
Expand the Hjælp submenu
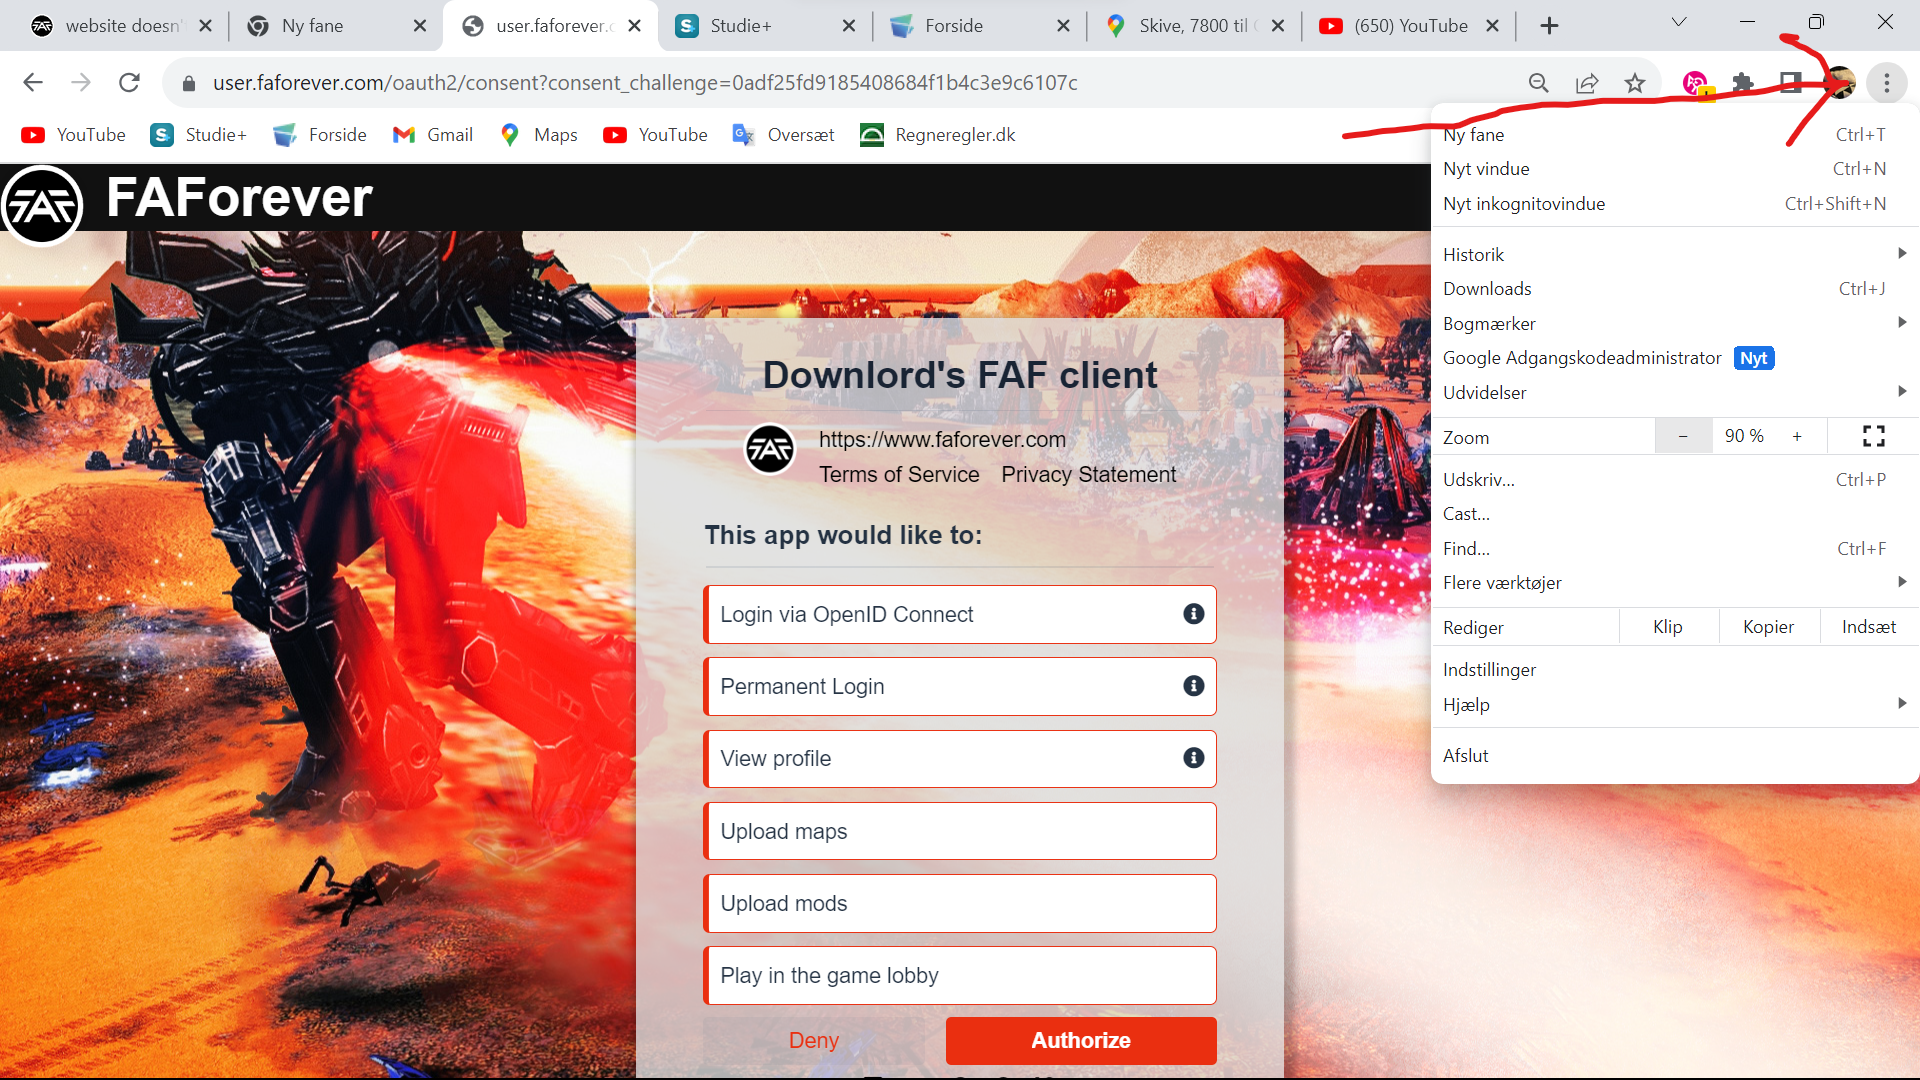pos(1673,705)
